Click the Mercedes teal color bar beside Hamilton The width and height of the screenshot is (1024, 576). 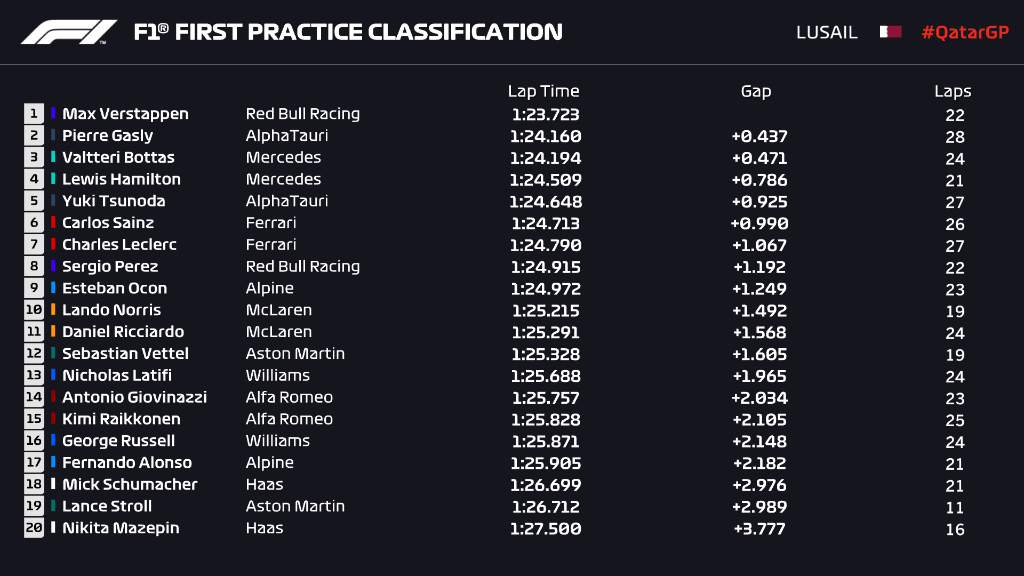[x=54, y=179]
